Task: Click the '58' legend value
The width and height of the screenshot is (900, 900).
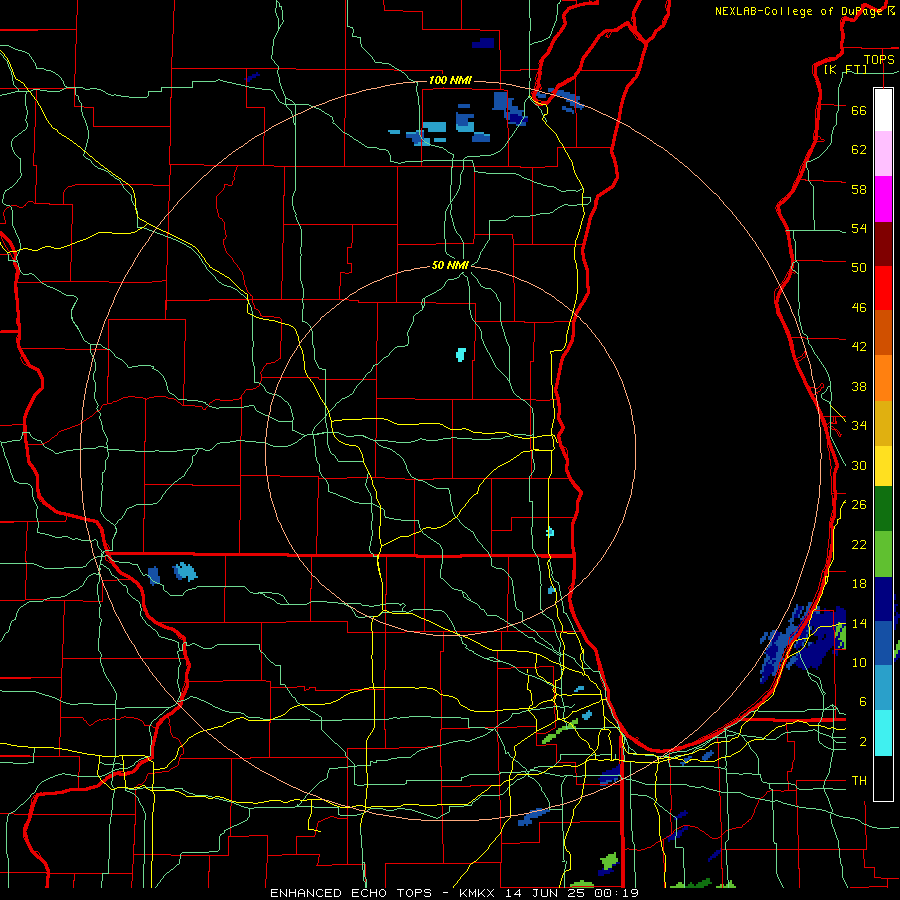Action: pyautogui.click(x=859, y=189)
